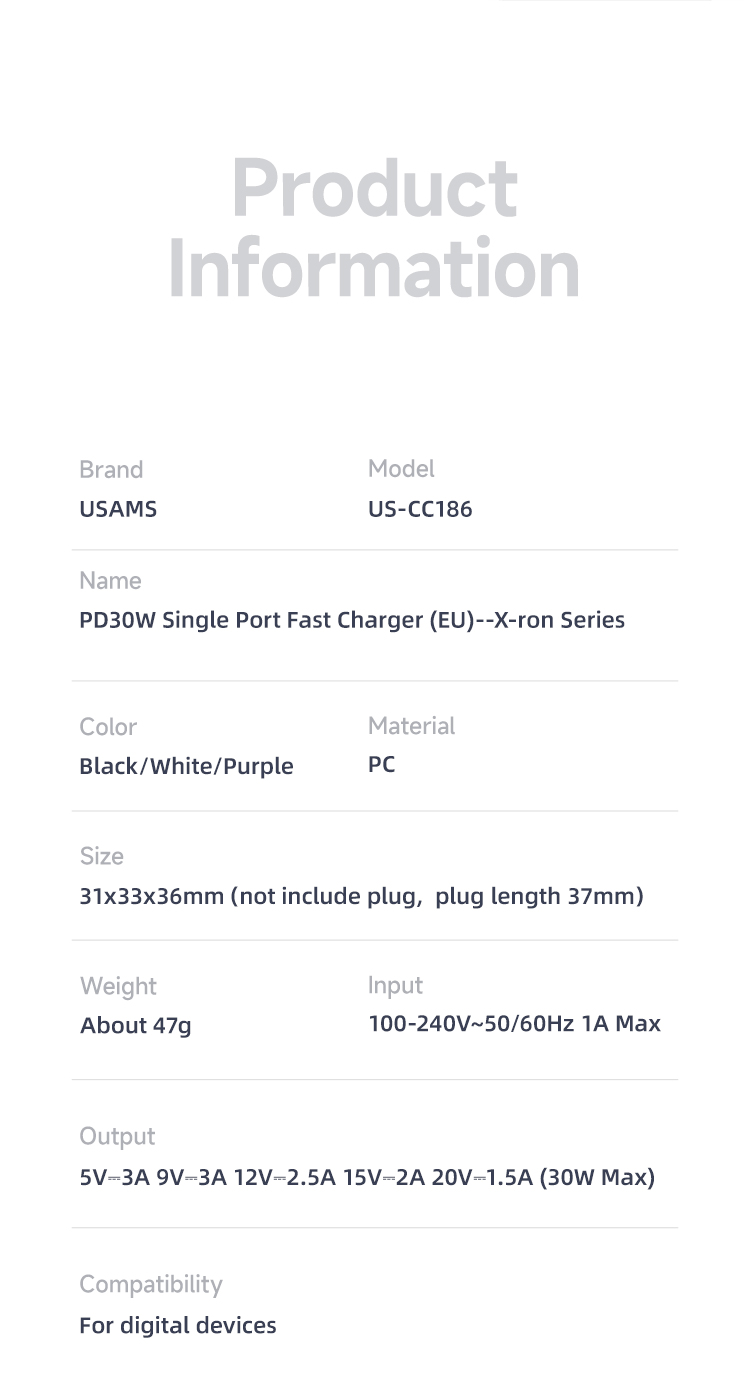Select the USAMS brand value
Viewport: 750px width, 1374px height.
click(118, 509)
